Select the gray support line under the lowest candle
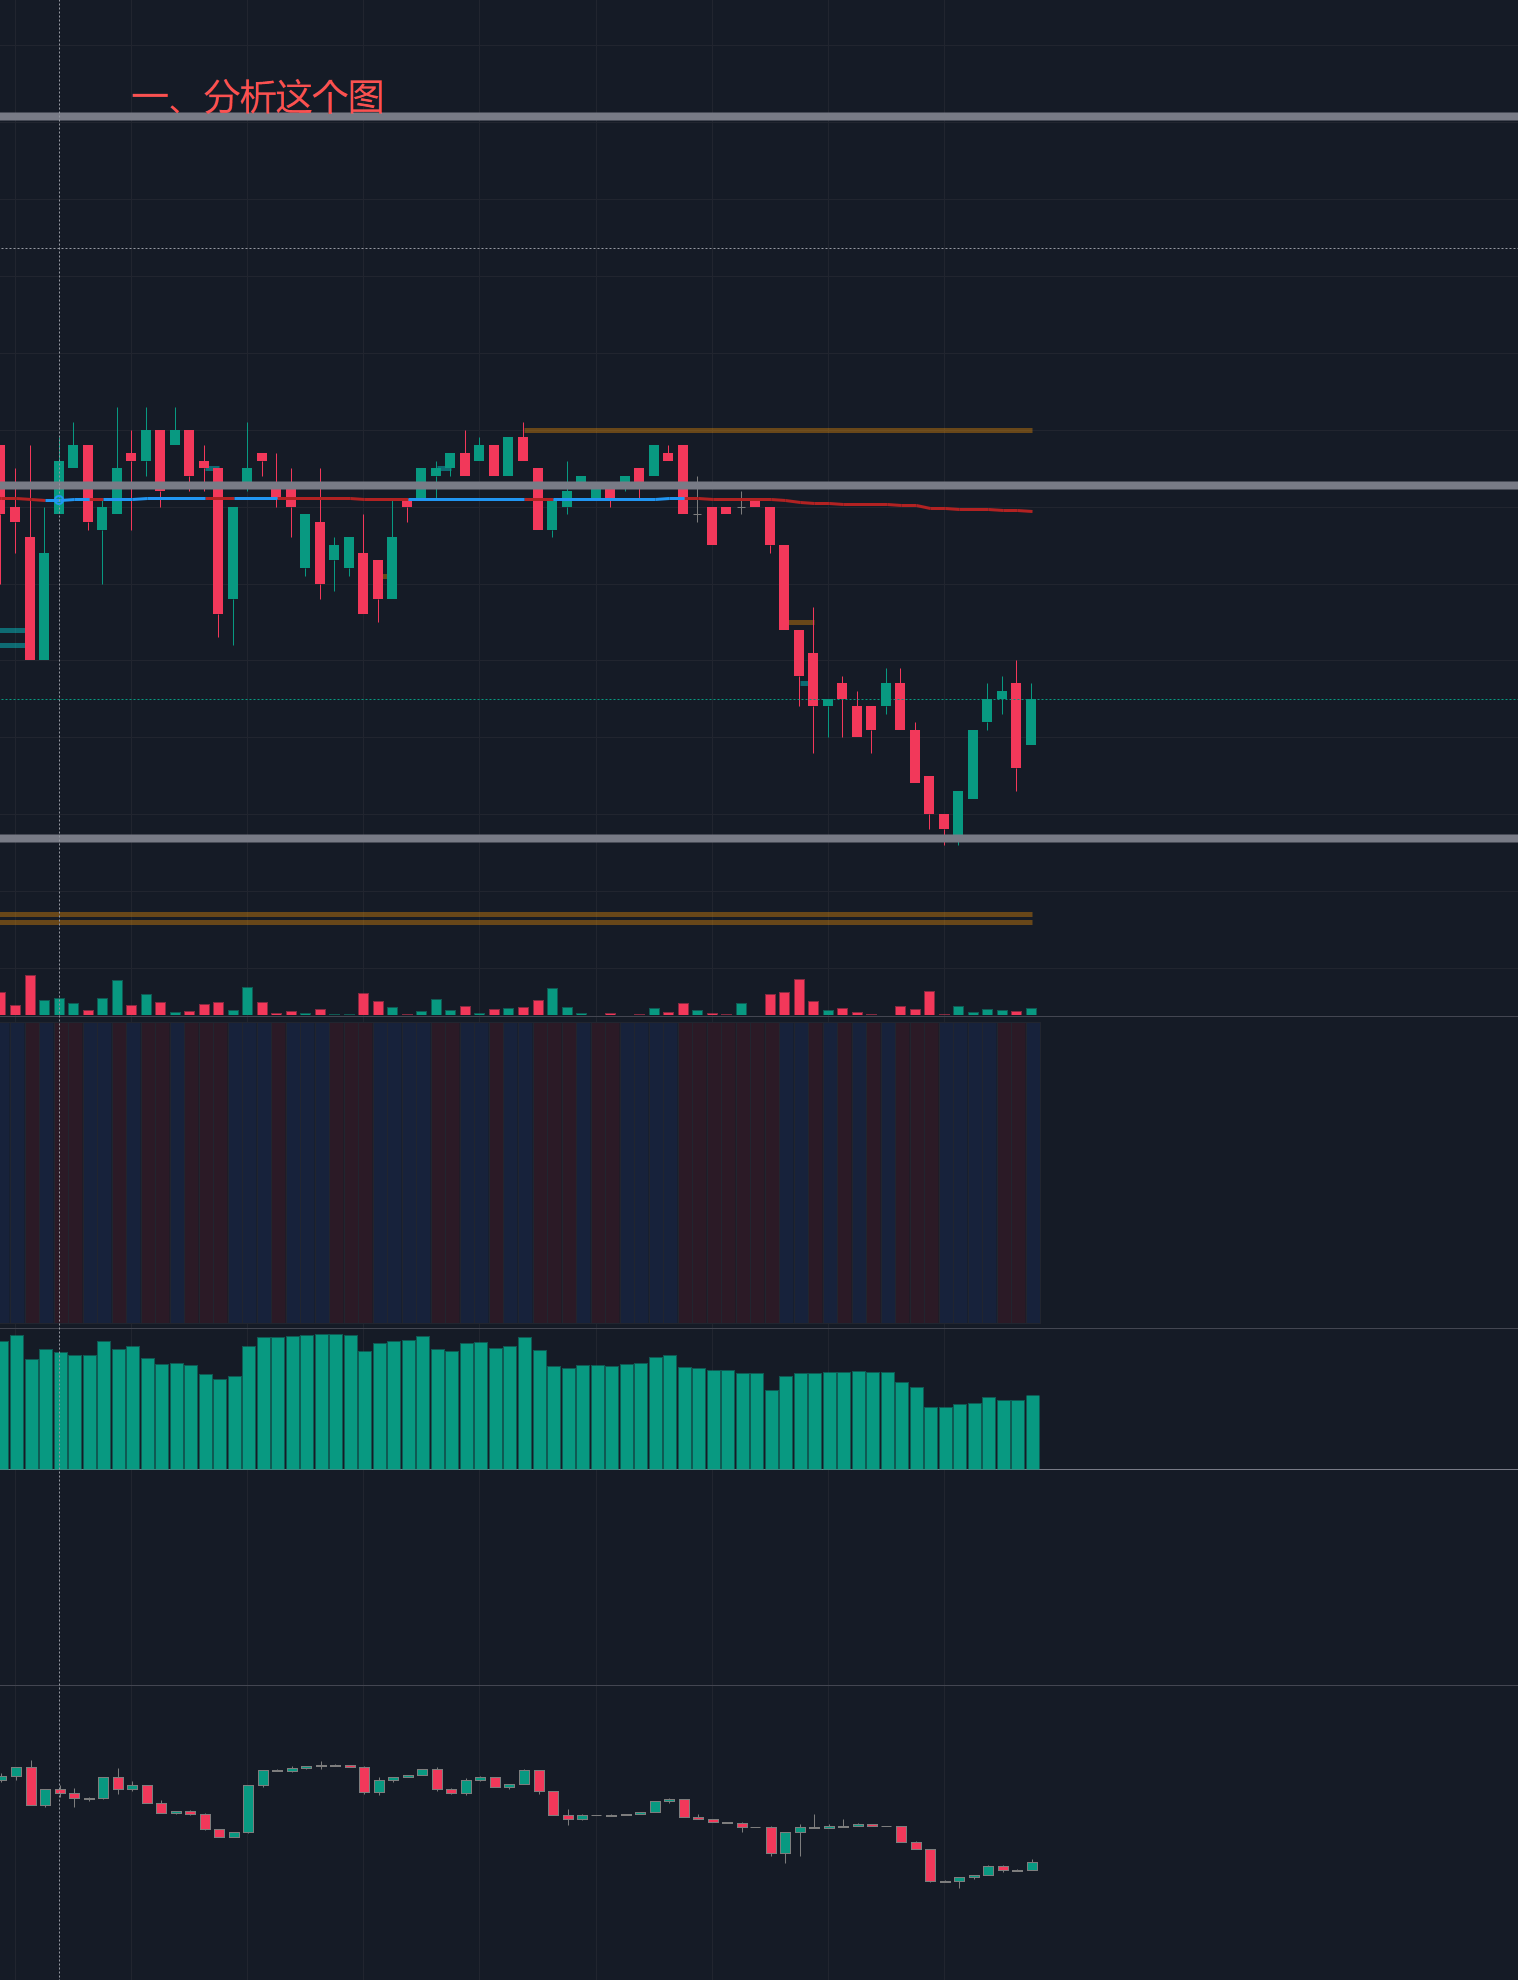 (x=1200, y=838)
